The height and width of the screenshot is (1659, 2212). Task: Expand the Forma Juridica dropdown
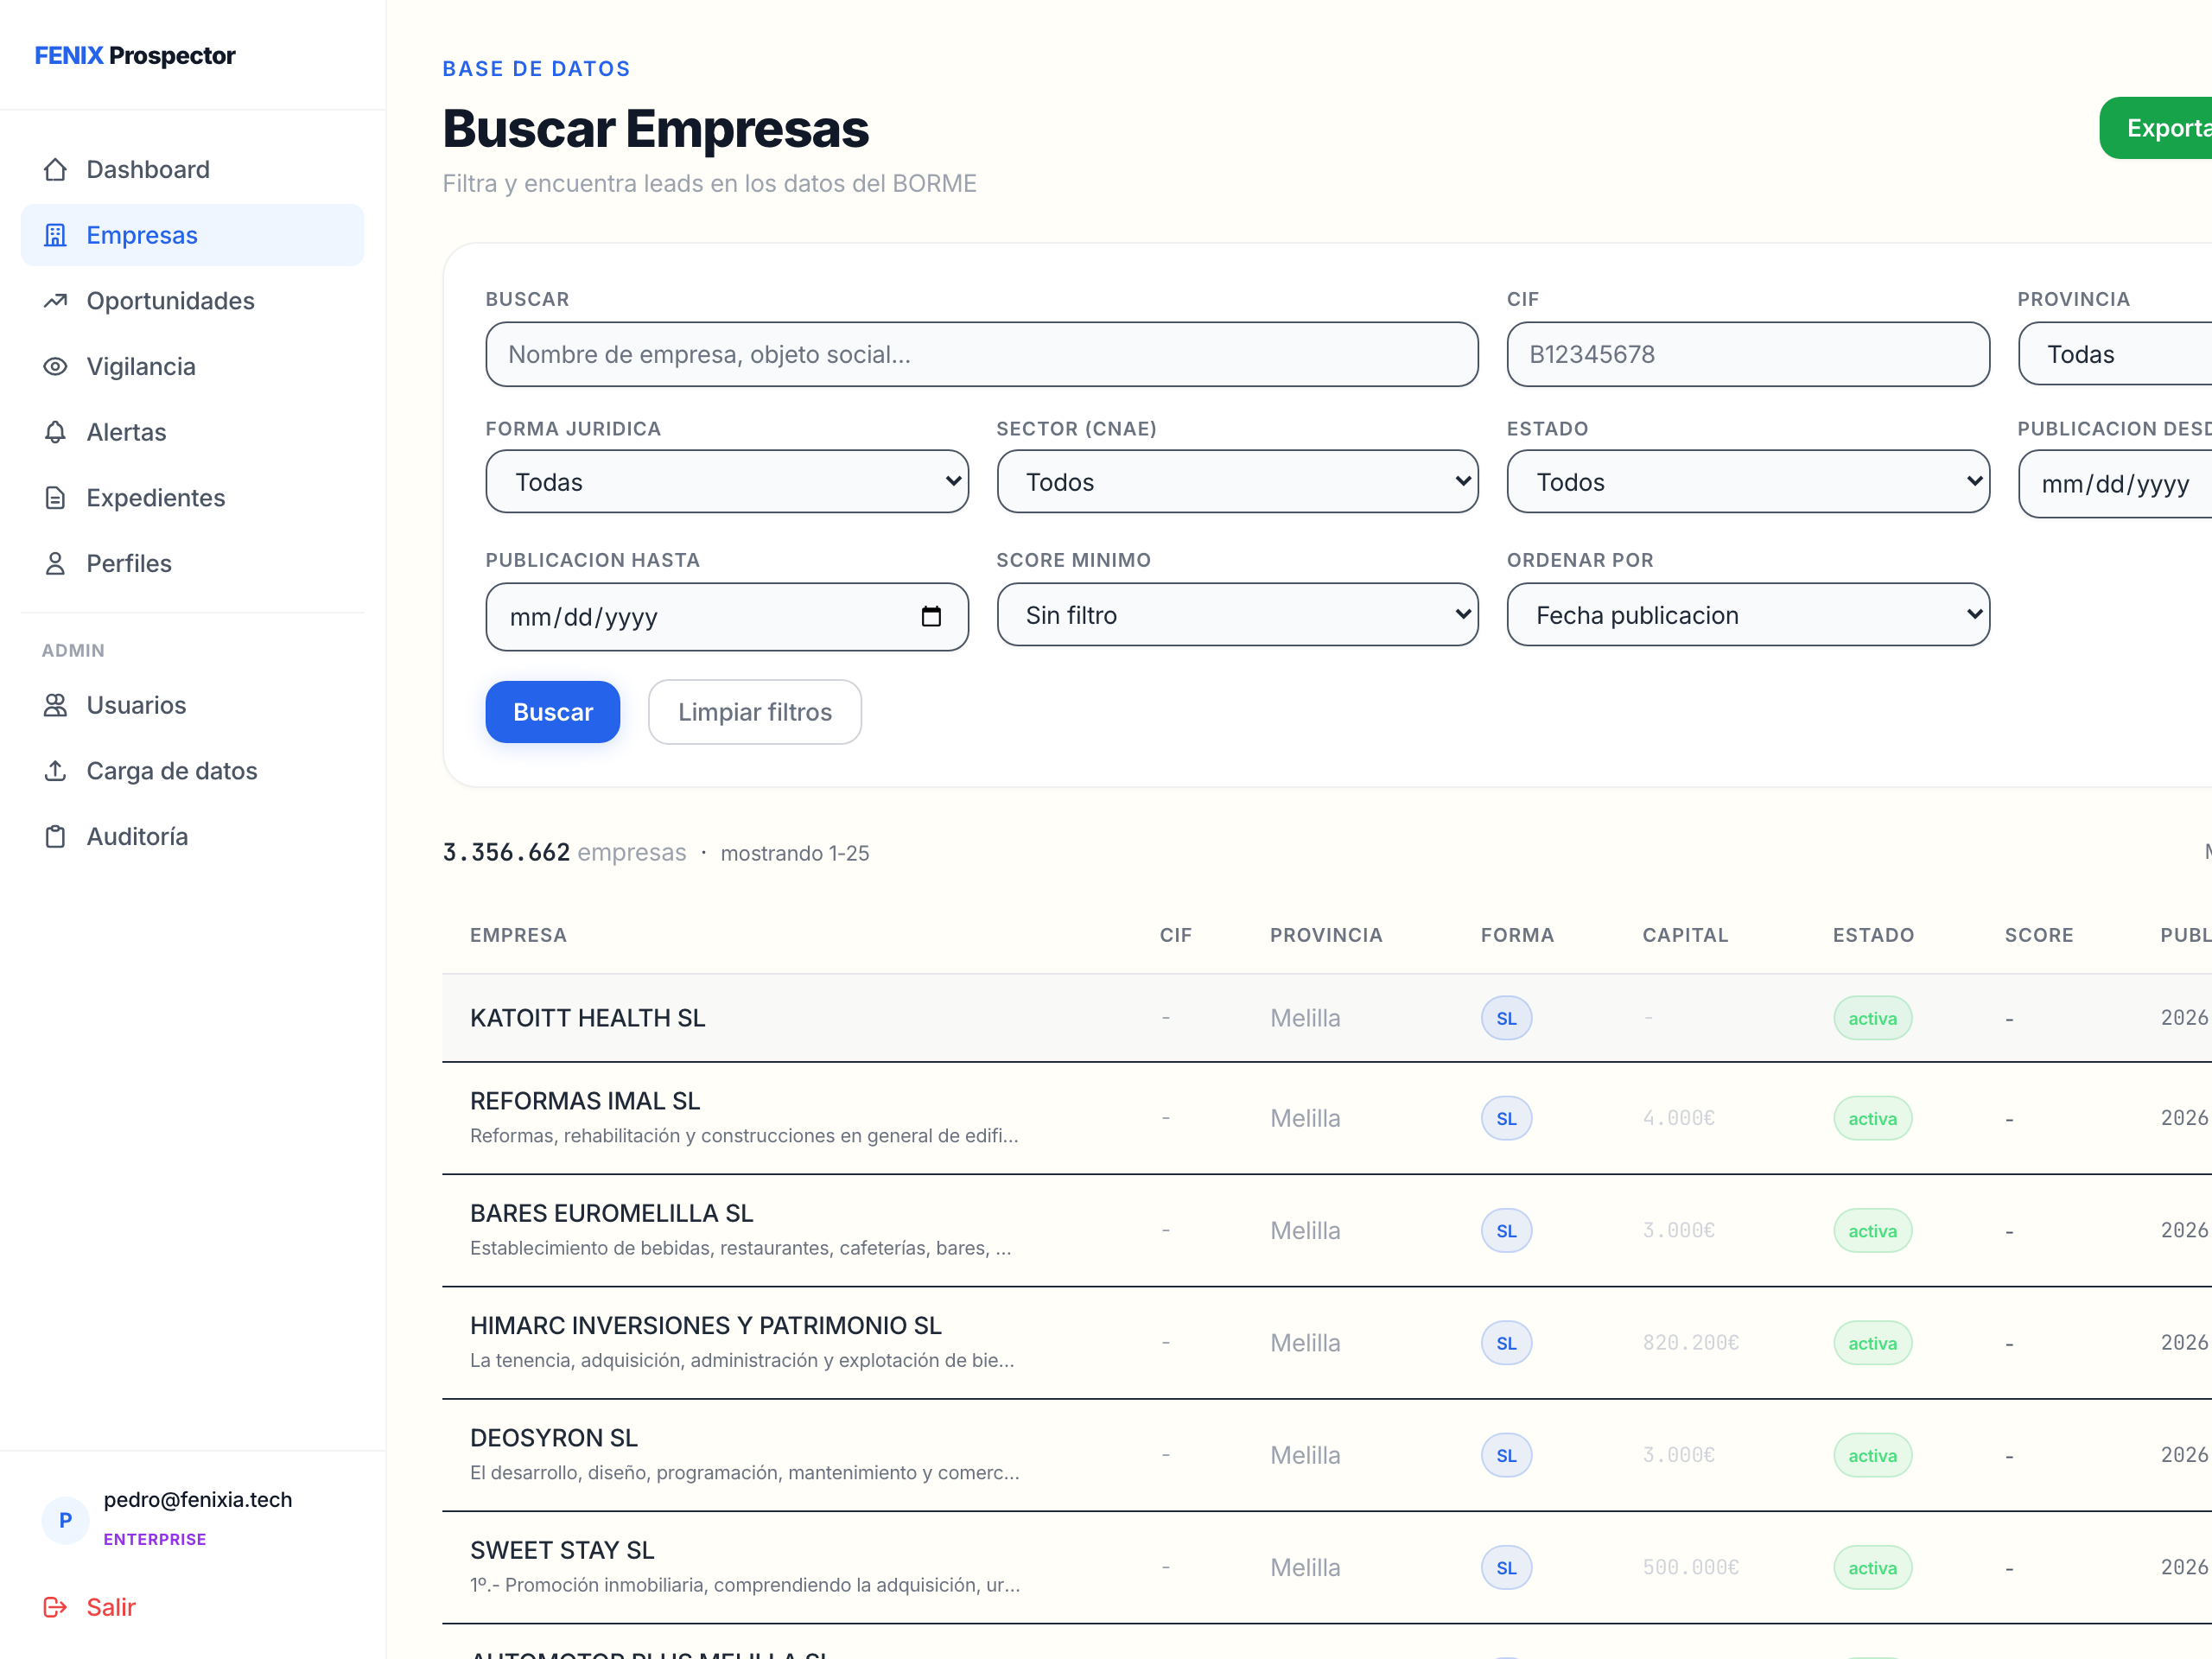point(726,482)
